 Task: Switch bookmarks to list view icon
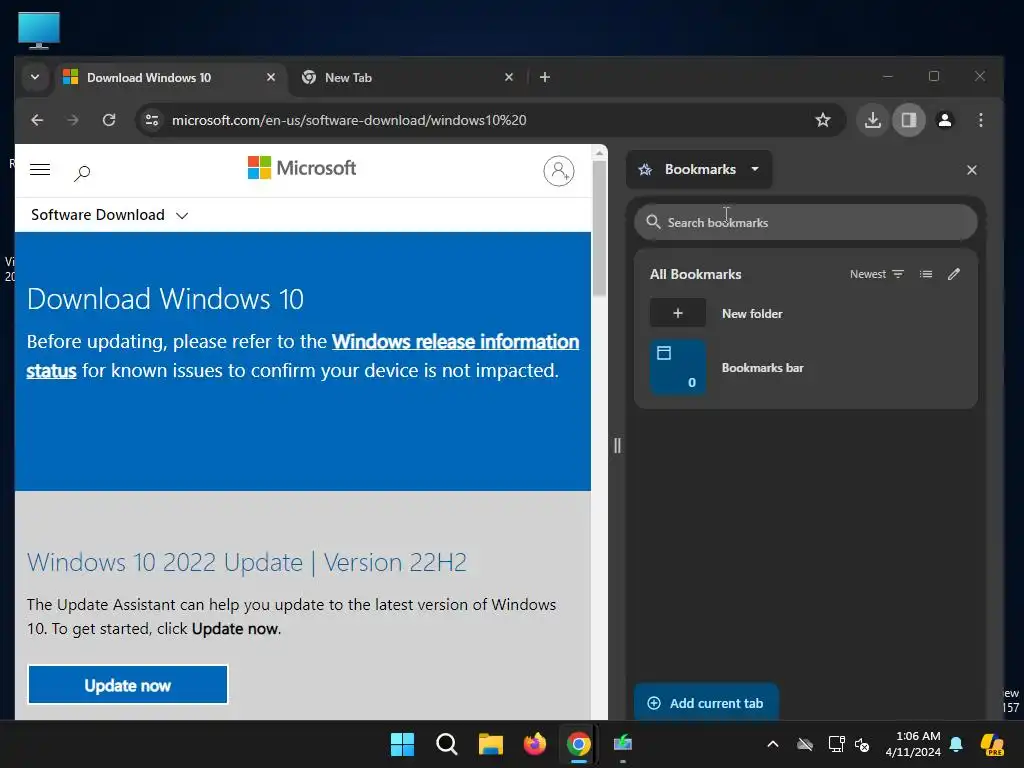coord(926,274)
